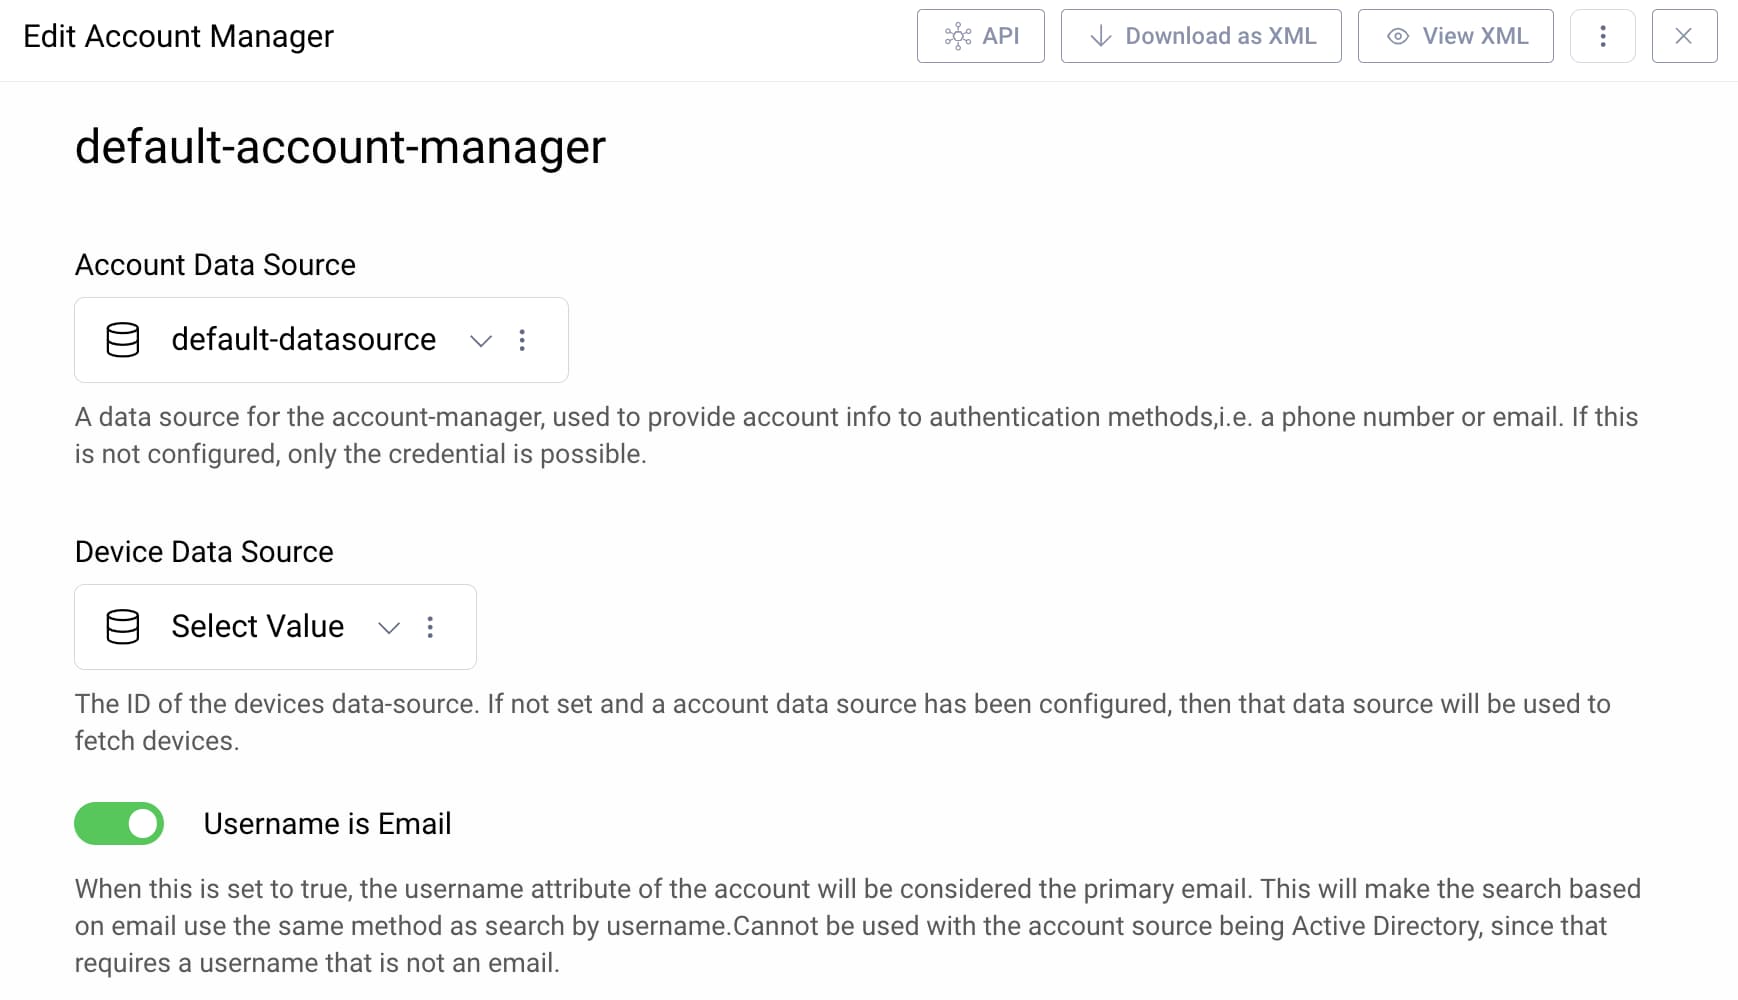Disable the Username is Email toggle
1738x1000 pixels.
(119, 823)
